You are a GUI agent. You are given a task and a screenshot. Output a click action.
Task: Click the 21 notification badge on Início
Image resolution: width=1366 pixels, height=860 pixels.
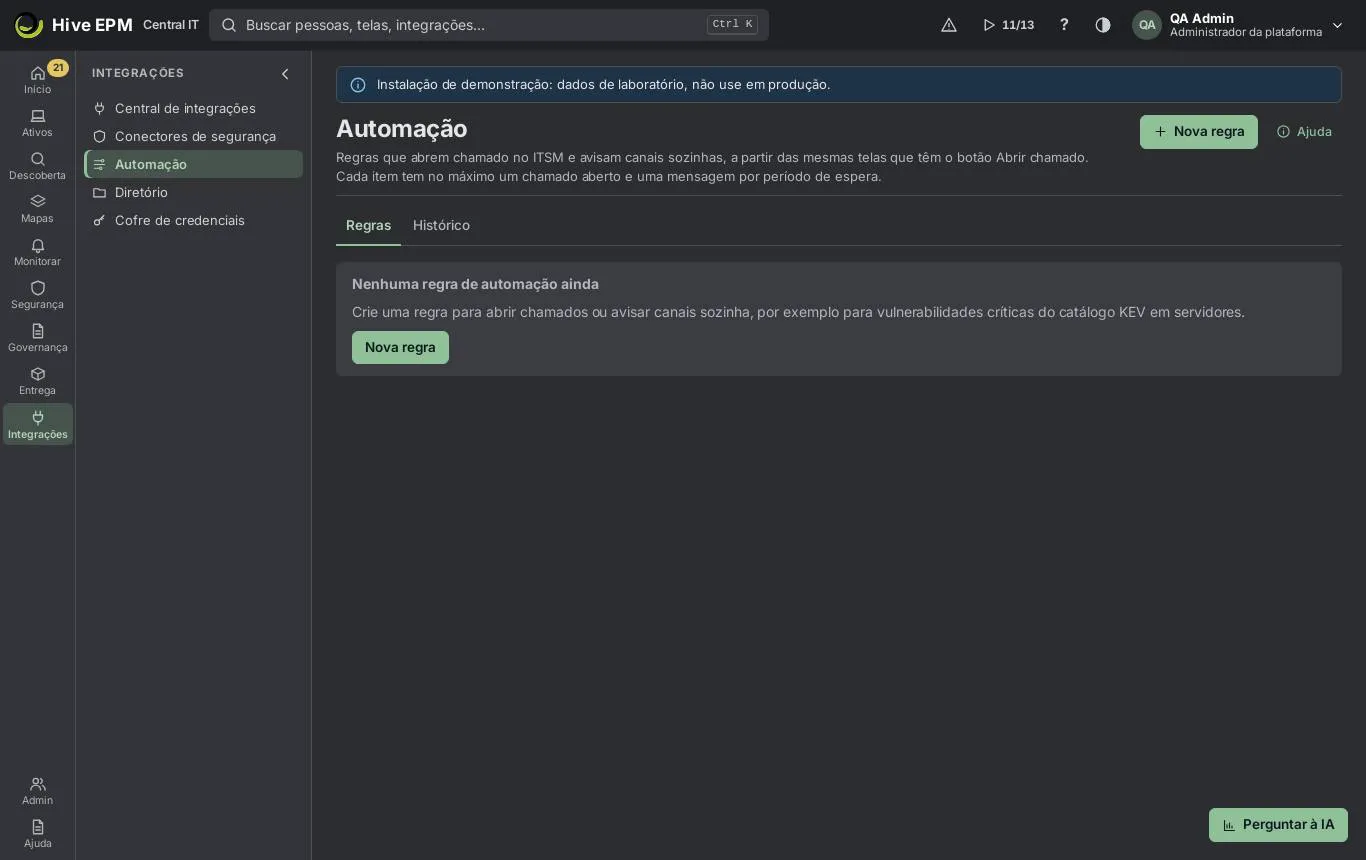point(58,68)
